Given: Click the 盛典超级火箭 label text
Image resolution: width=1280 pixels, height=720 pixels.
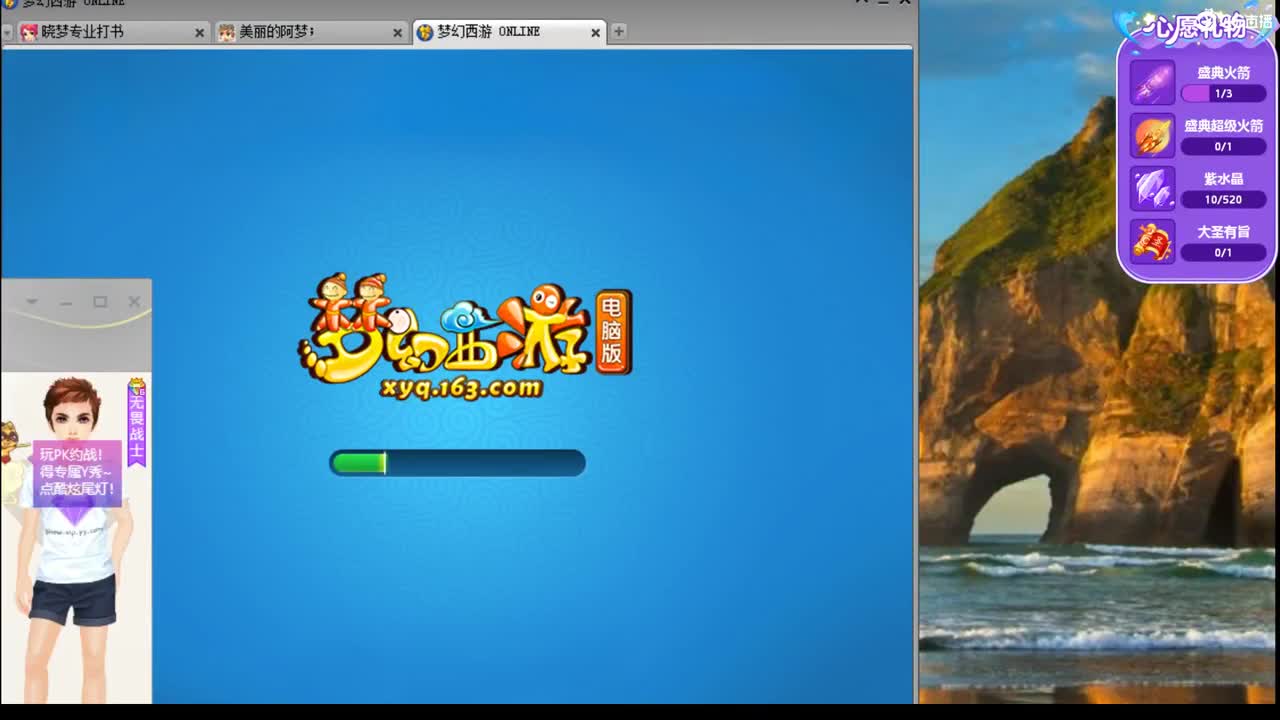Looking at the screenshot, I should (x=1224, y=126).
